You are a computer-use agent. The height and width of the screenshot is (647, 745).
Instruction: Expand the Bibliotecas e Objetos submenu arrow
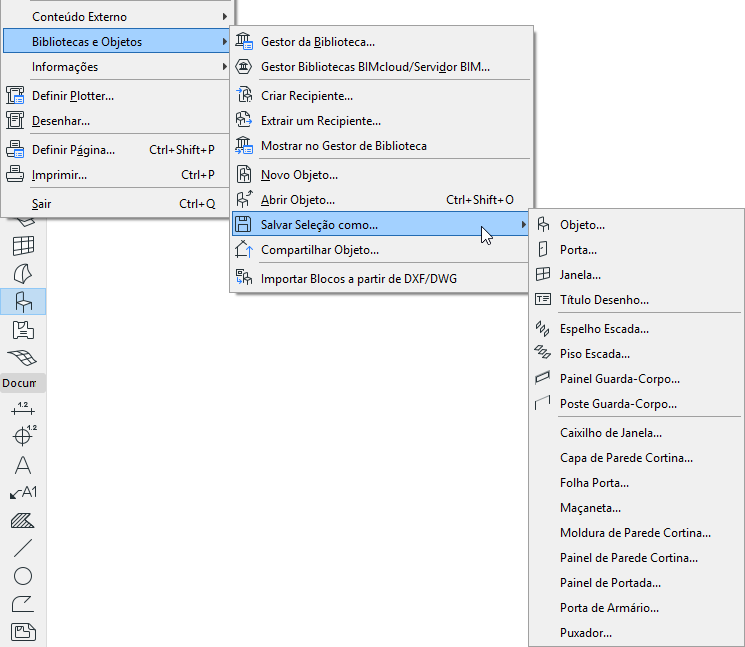(225, 41)
